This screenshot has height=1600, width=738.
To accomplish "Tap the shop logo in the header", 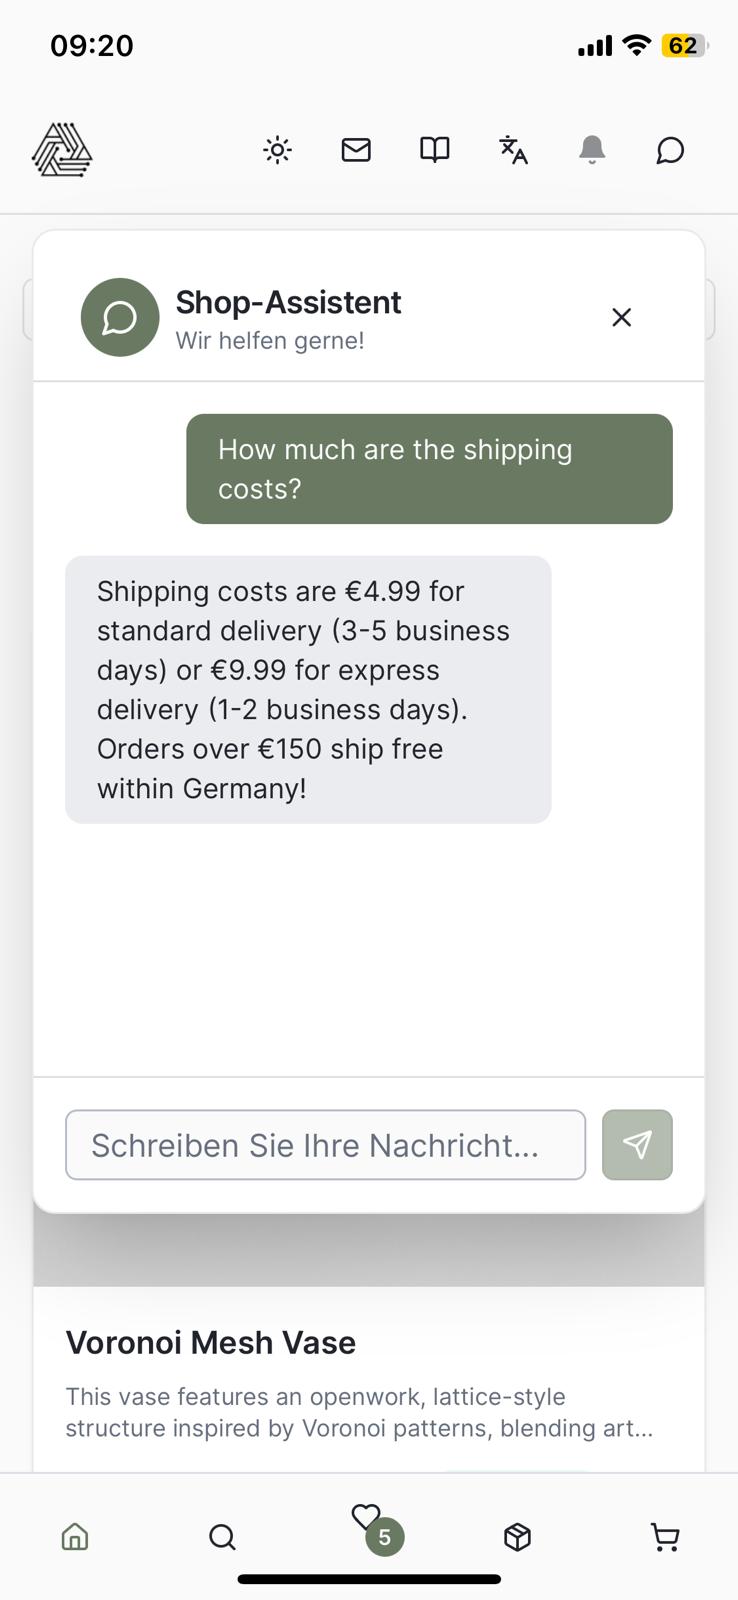I will tap(62, 150).
